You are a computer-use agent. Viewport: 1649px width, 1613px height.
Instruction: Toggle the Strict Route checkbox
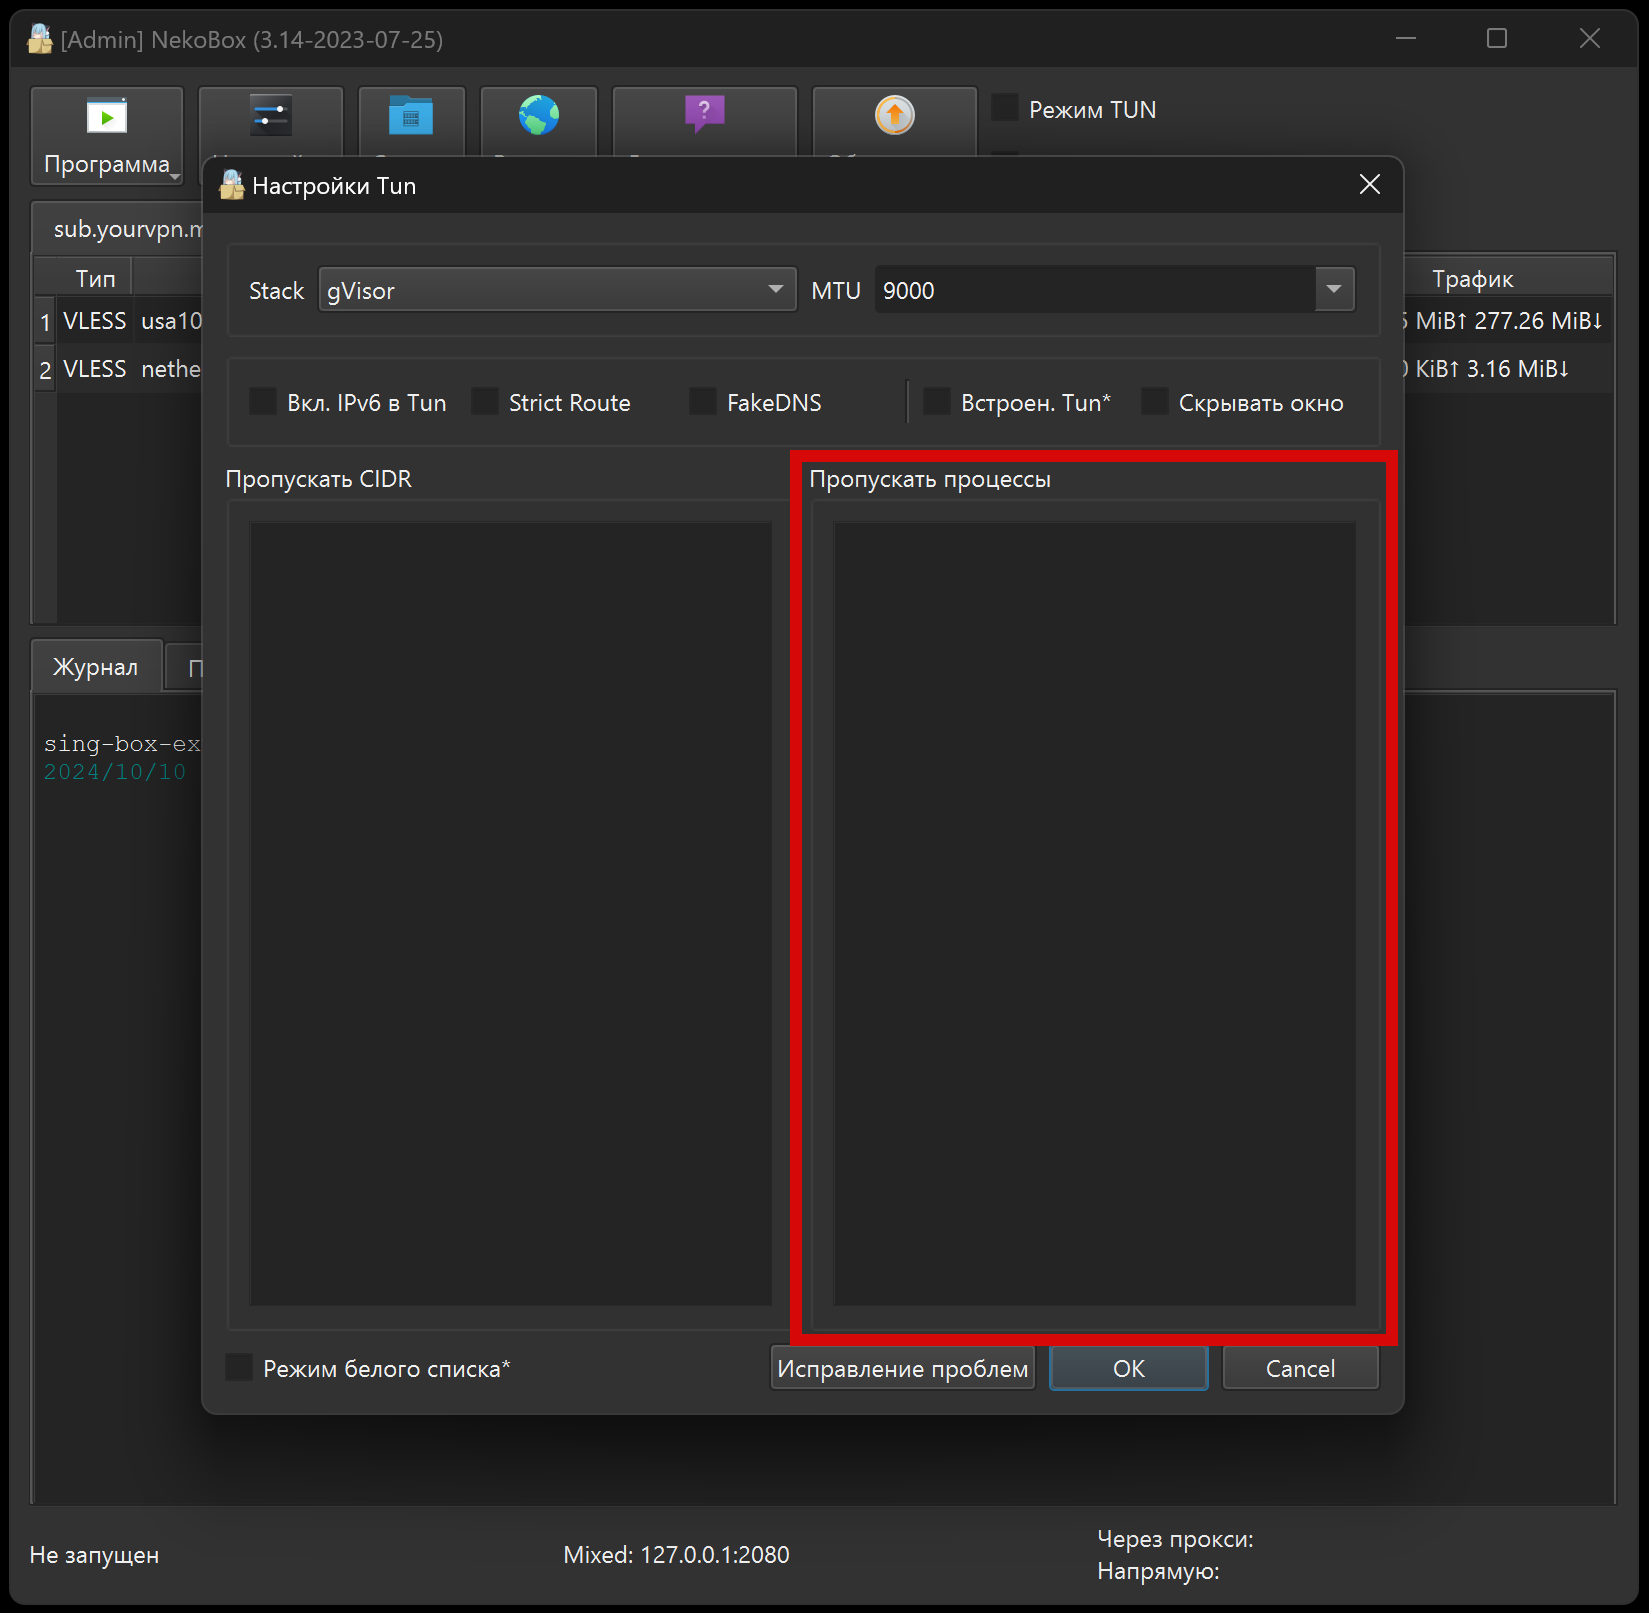click(485, 402)
